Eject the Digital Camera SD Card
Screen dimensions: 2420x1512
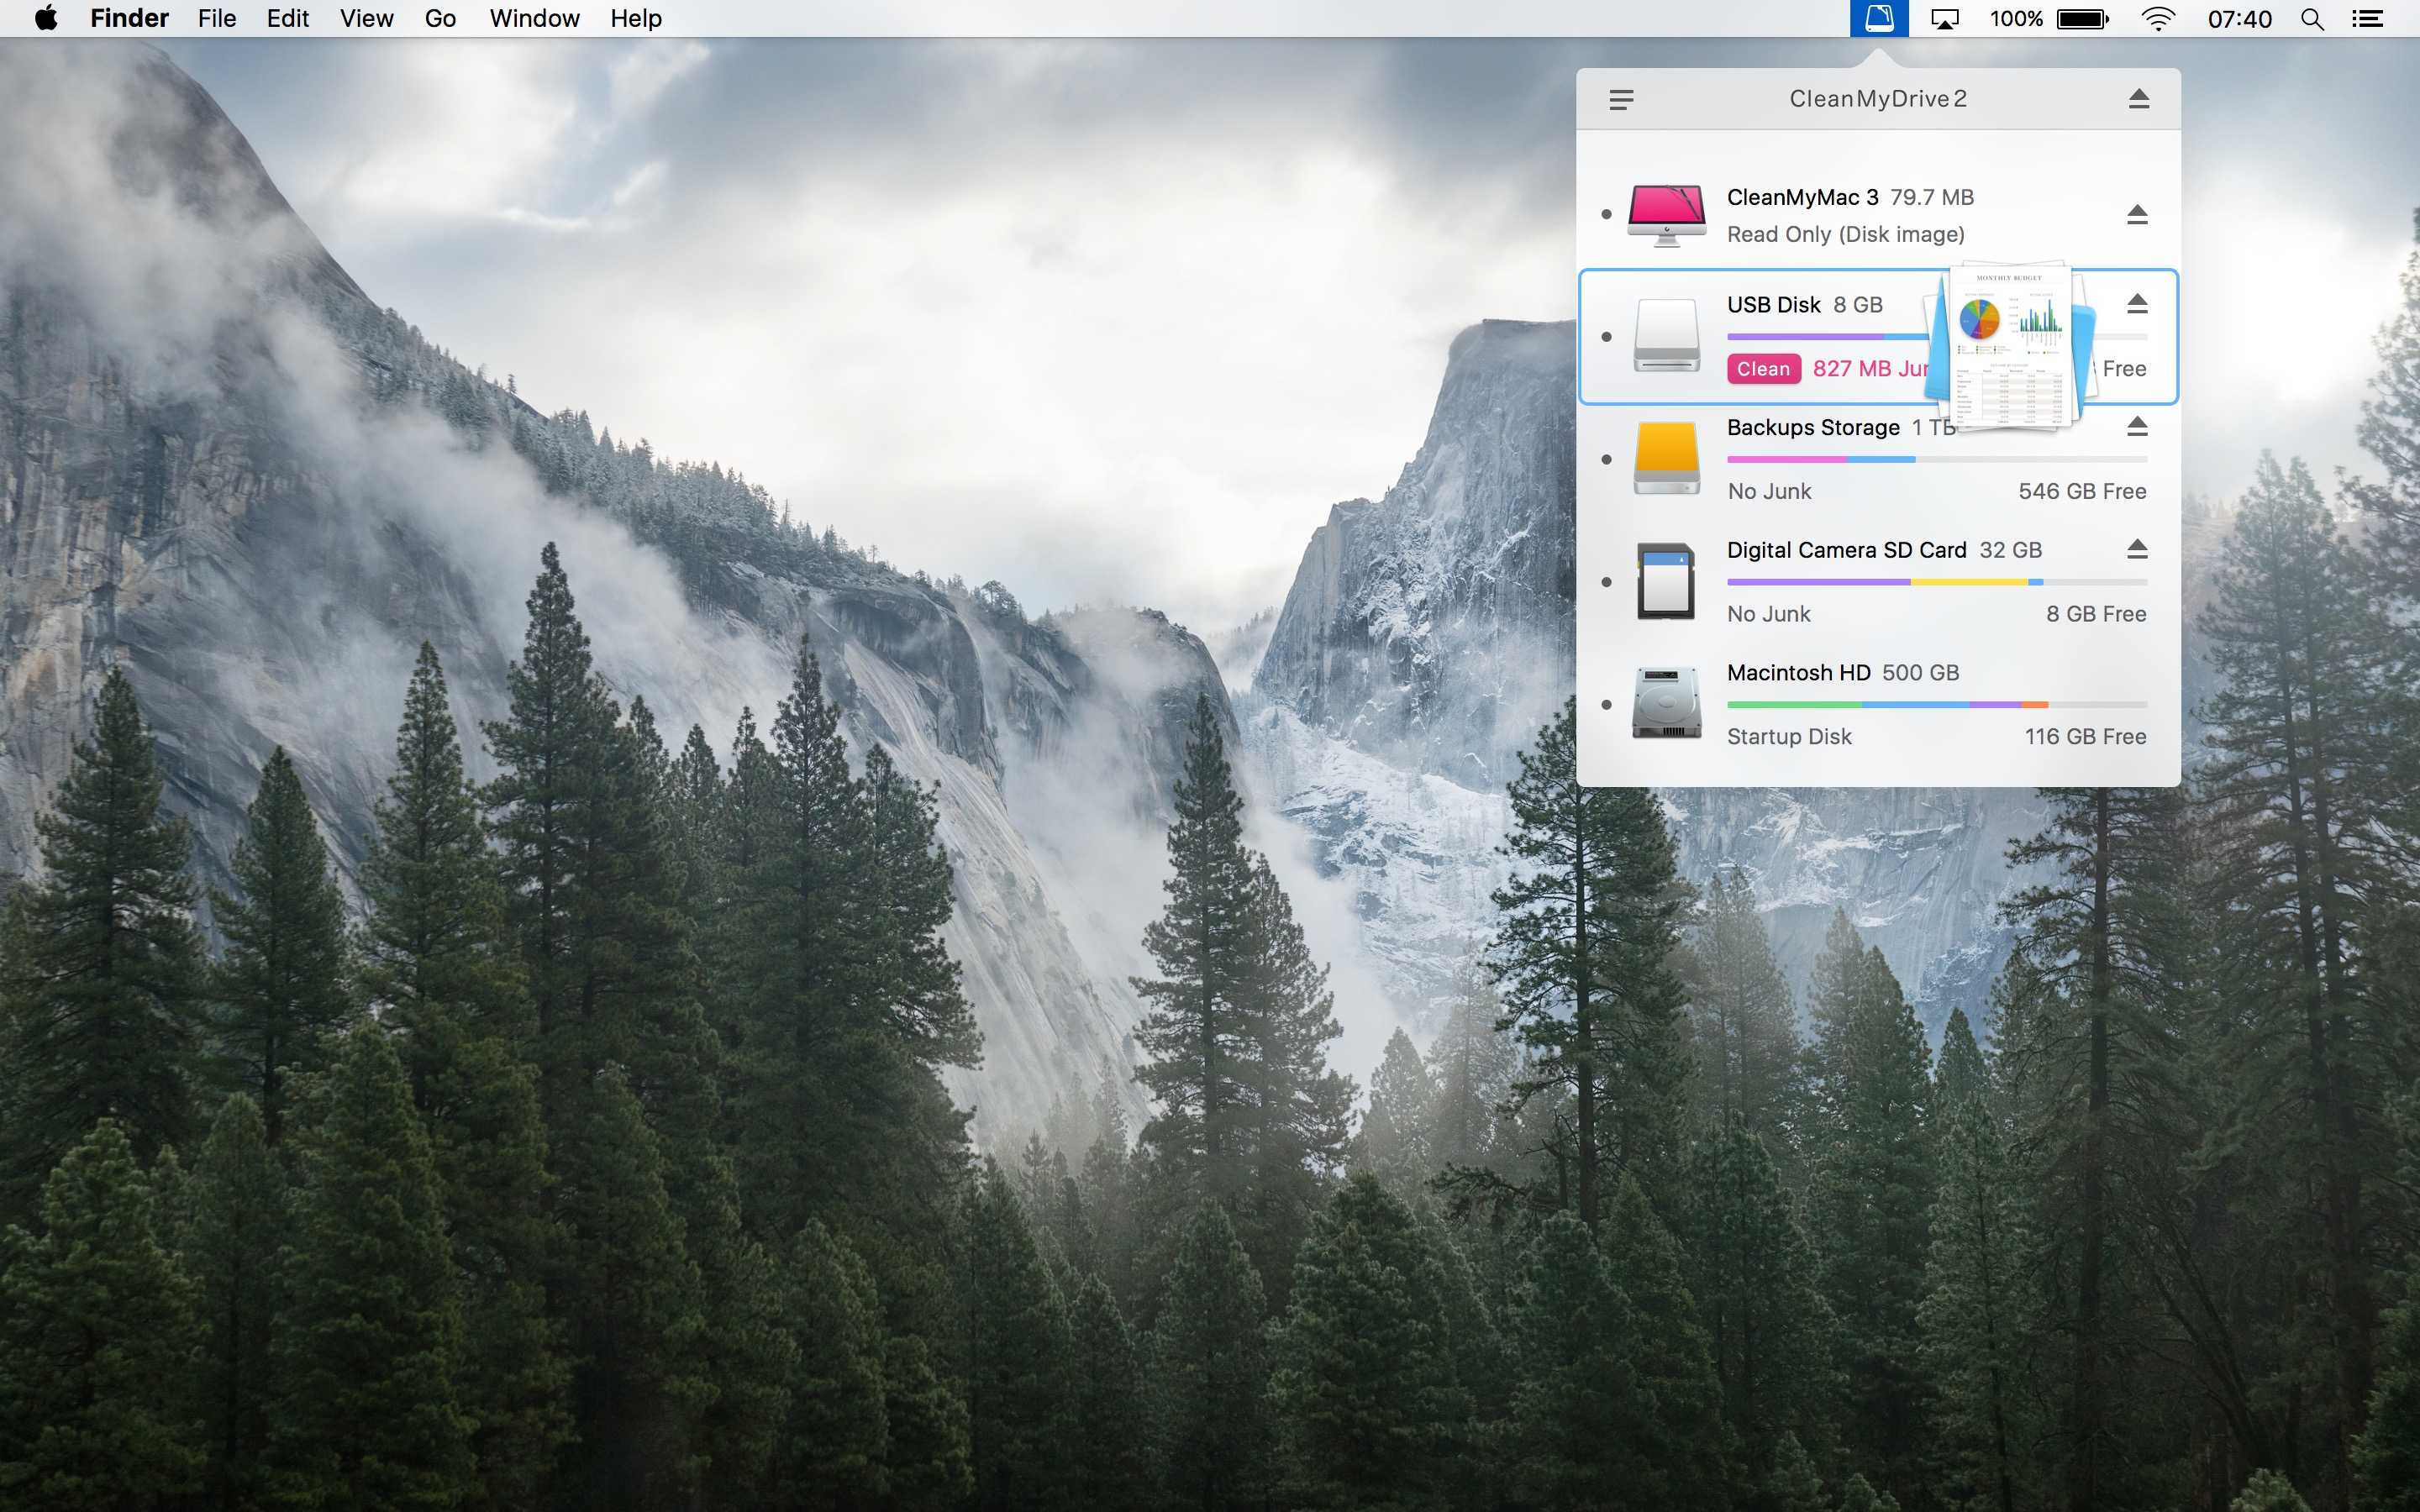coord(2137,548)
